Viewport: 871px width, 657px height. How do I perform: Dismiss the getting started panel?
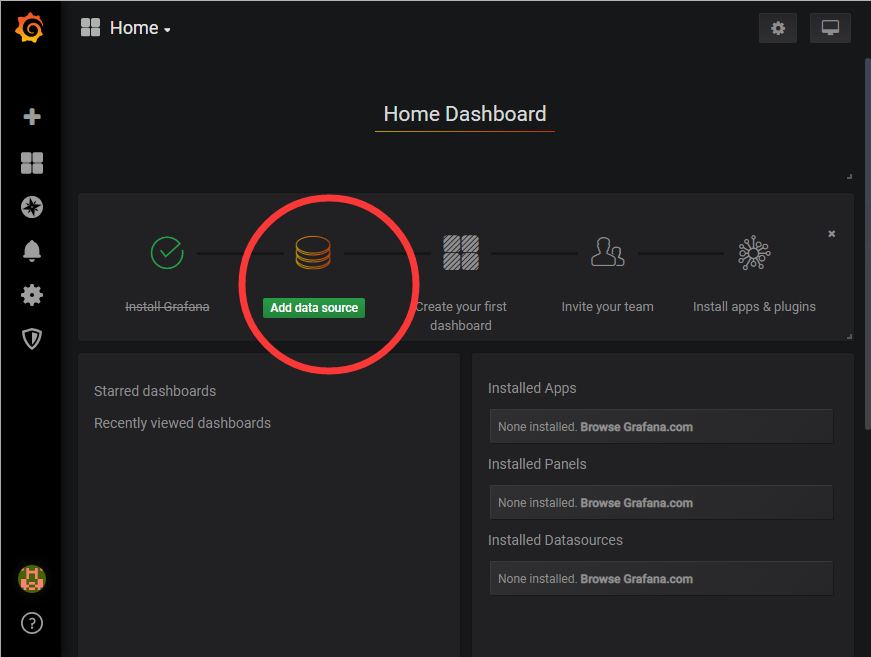(x=832, y=234)
